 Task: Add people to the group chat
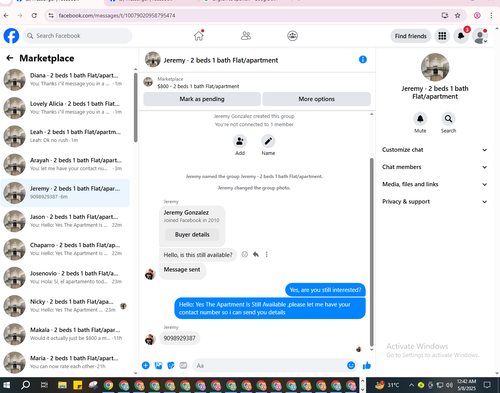(x=240, y=141)
